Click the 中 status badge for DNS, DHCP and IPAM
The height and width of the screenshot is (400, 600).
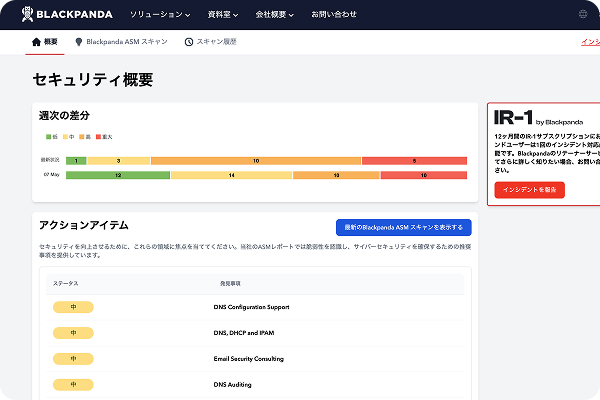tap(73, 333)
